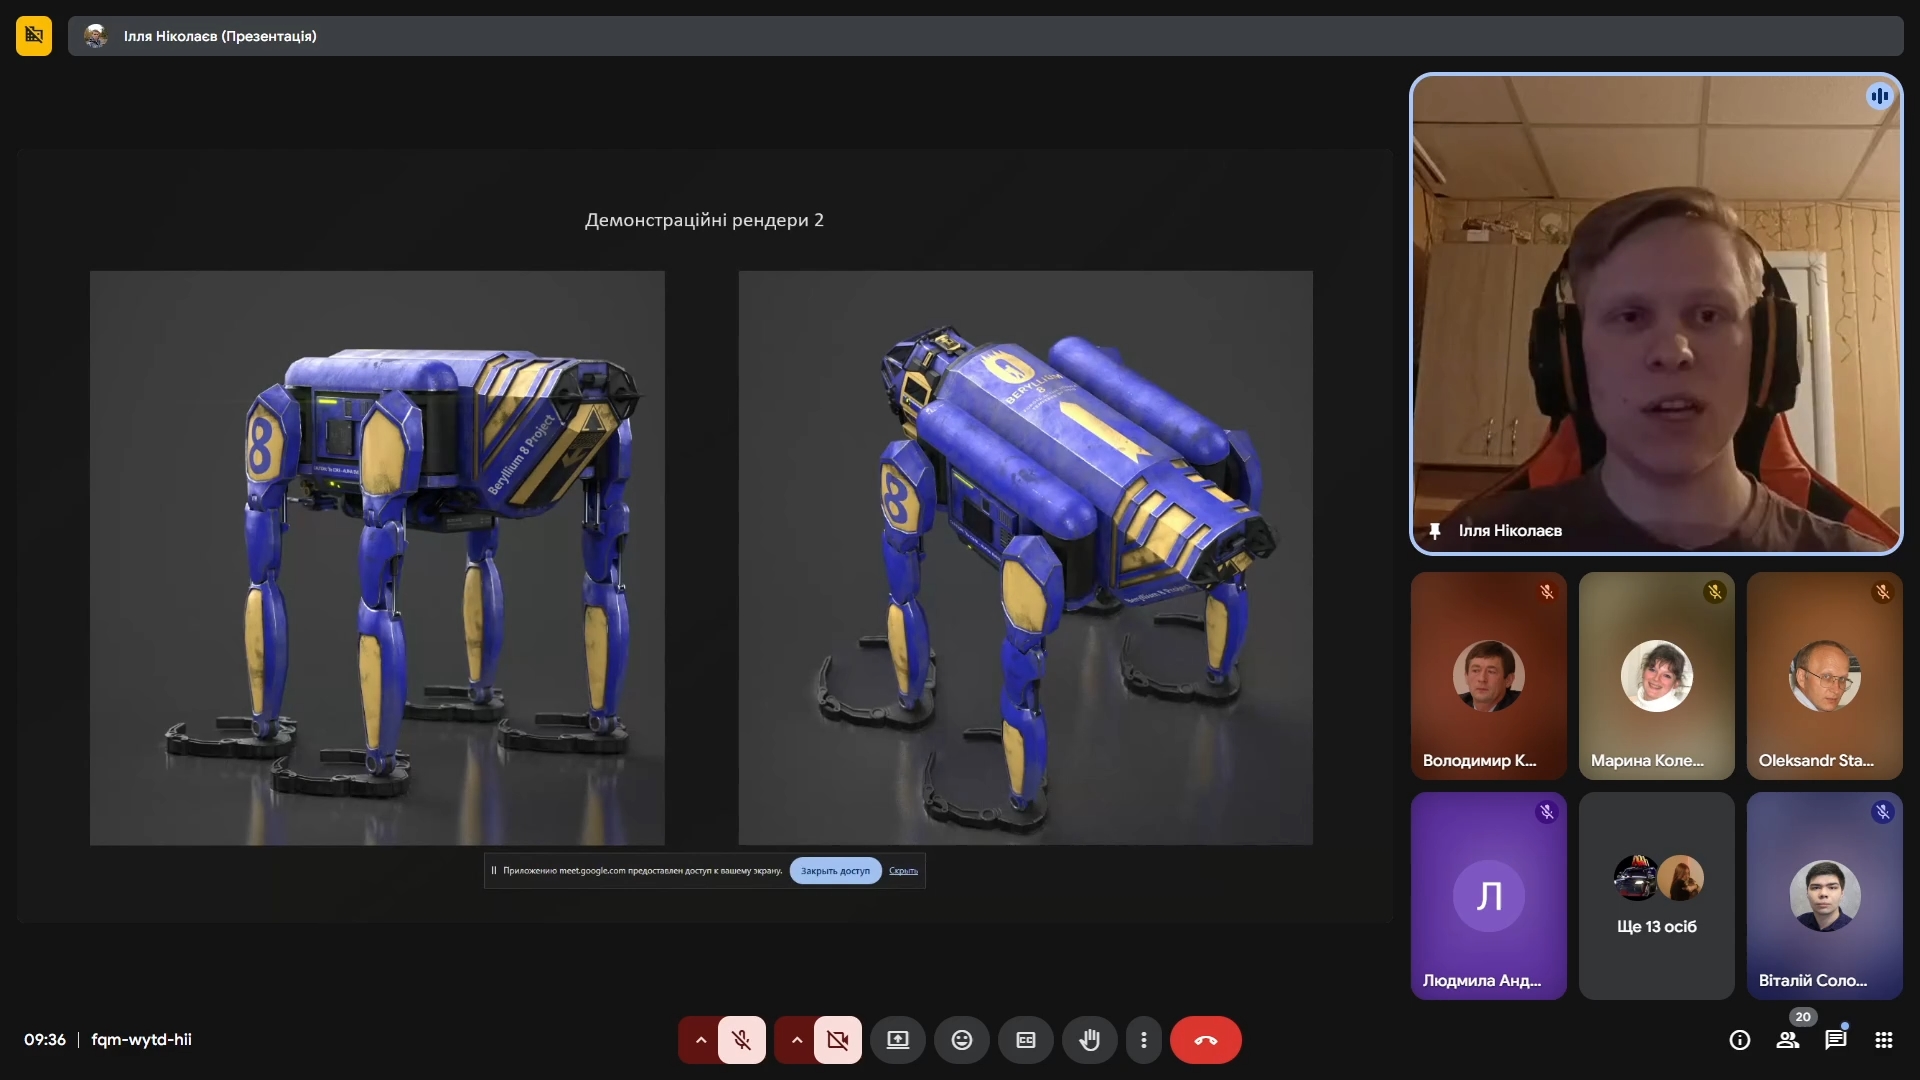Unmute the microphone
The width and height of the screenshot is (1920, 1080).
pos(741,1040)
